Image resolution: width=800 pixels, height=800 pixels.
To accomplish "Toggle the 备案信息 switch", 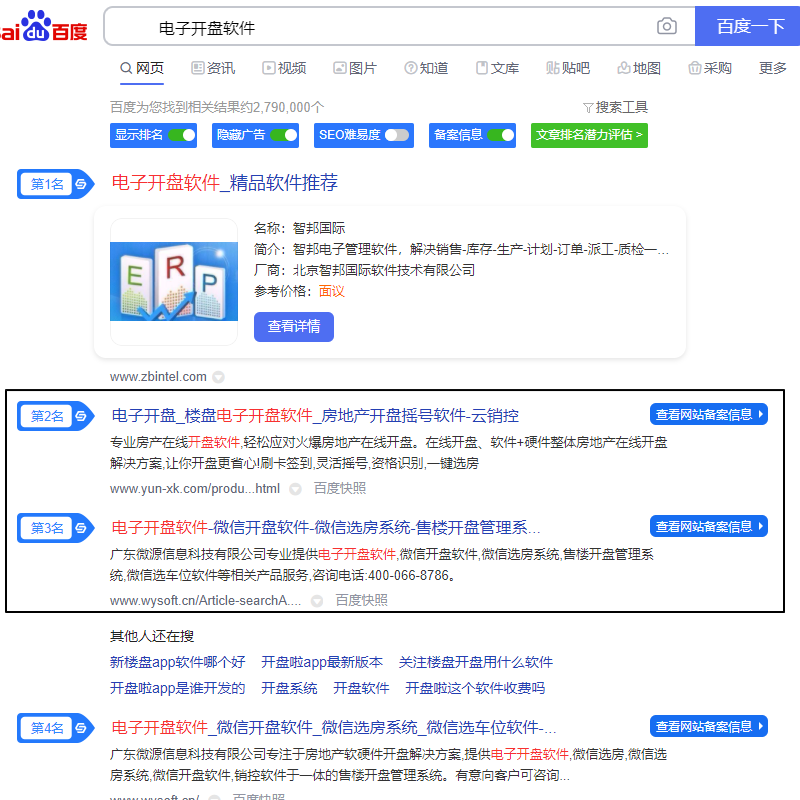I will click(x=501, y=135).
